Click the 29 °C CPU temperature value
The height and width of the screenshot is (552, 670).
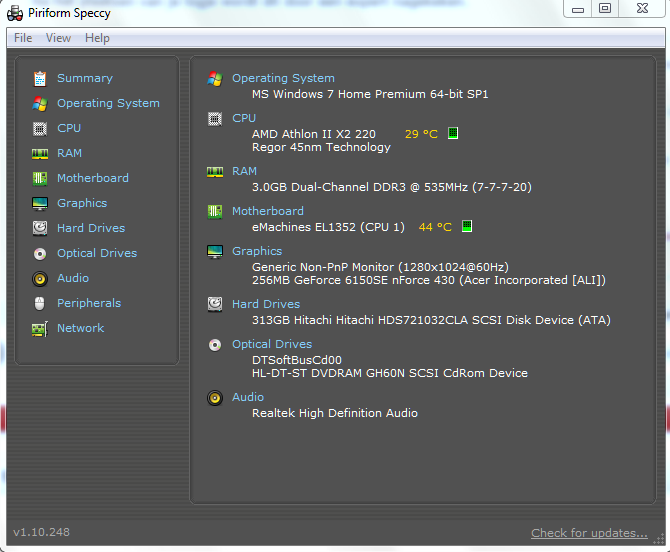point(421,134)
